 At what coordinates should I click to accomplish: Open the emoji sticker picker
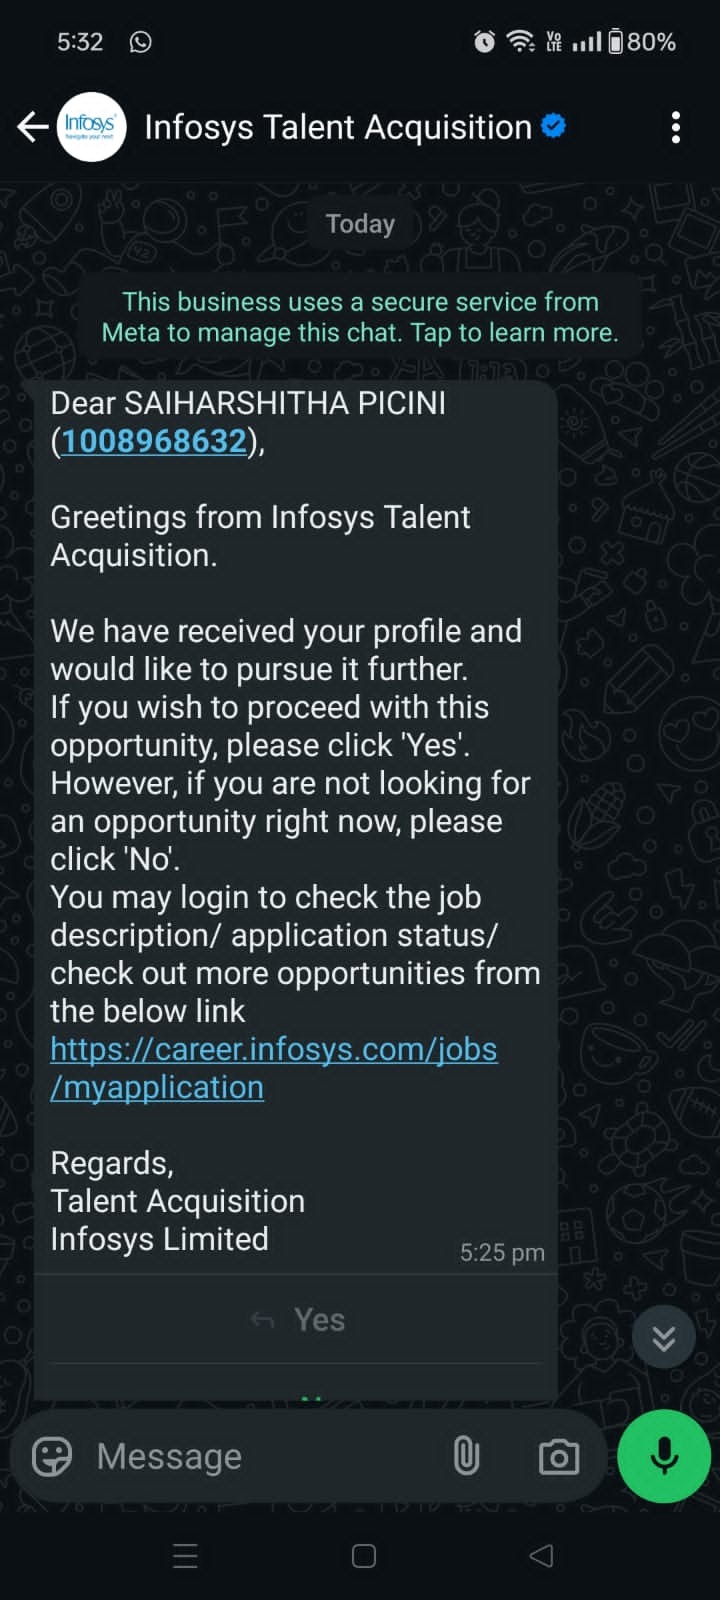52,1456
